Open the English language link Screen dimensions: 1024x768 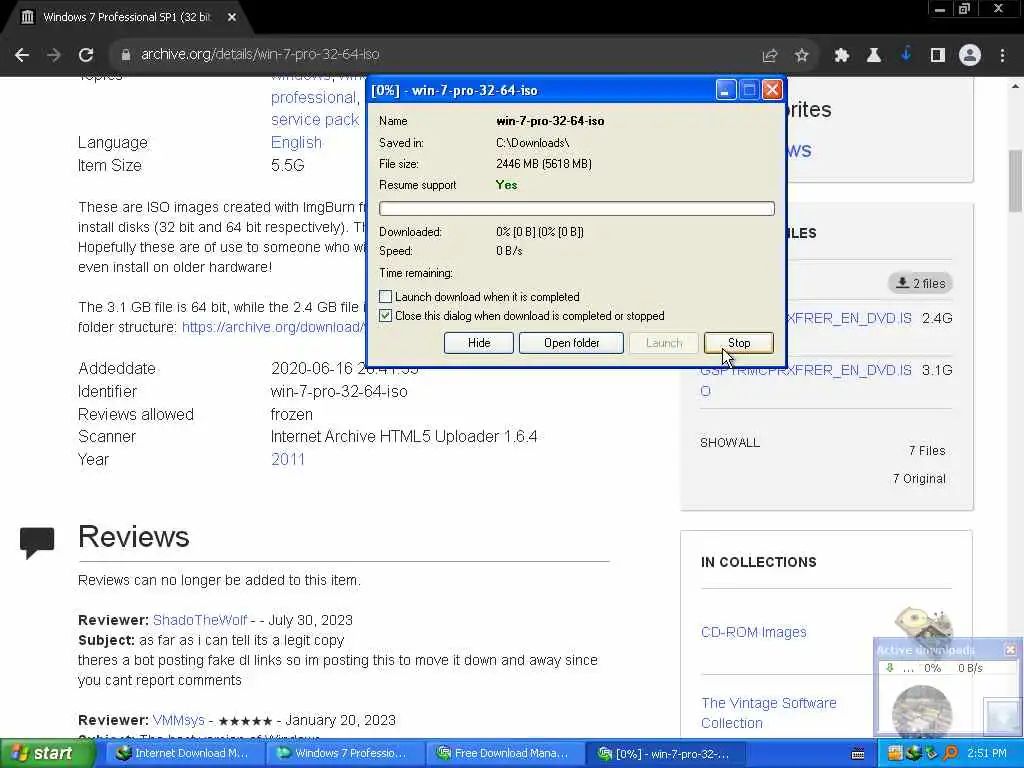pos(296,142)
